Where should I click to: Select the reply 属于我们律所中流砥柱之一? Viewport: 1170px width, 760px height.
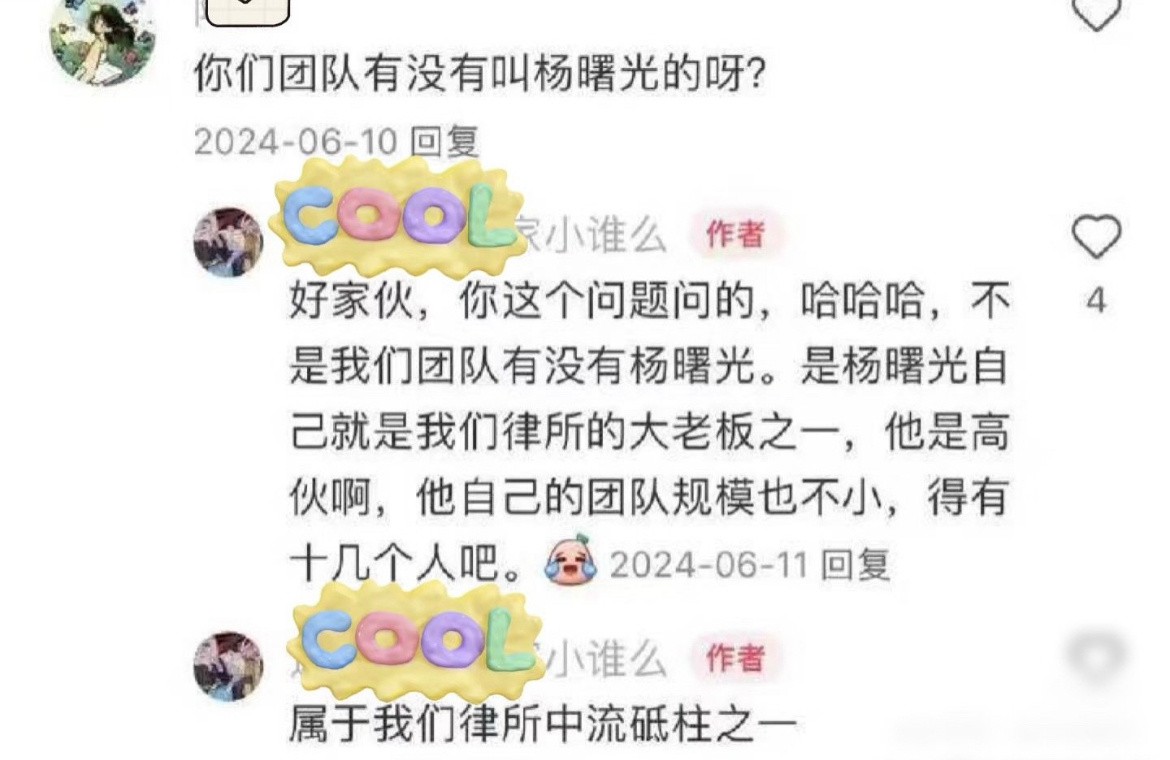click(x=542, y=724)
